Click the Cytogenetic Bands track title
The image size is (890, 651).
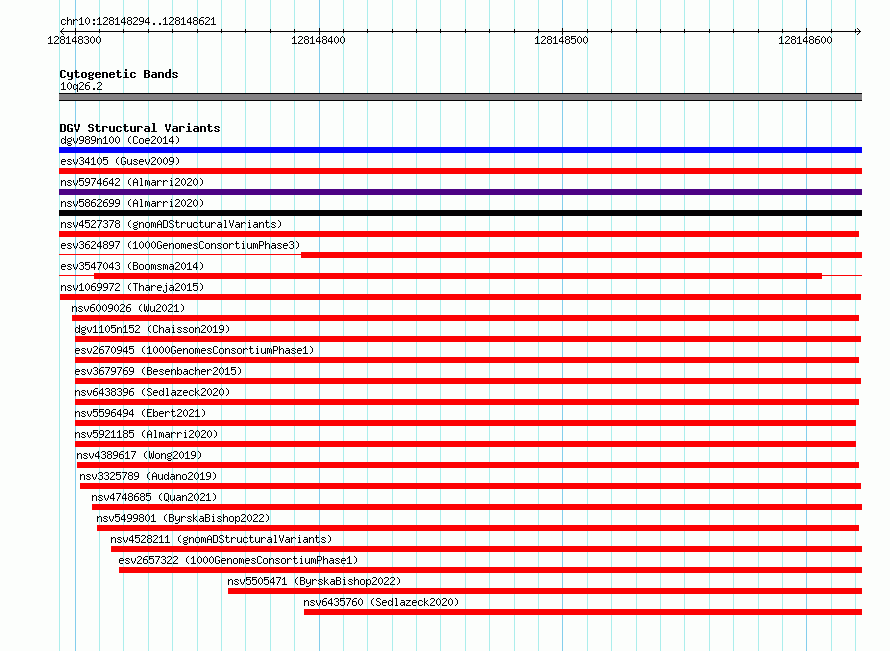click(x=119, y=74)
